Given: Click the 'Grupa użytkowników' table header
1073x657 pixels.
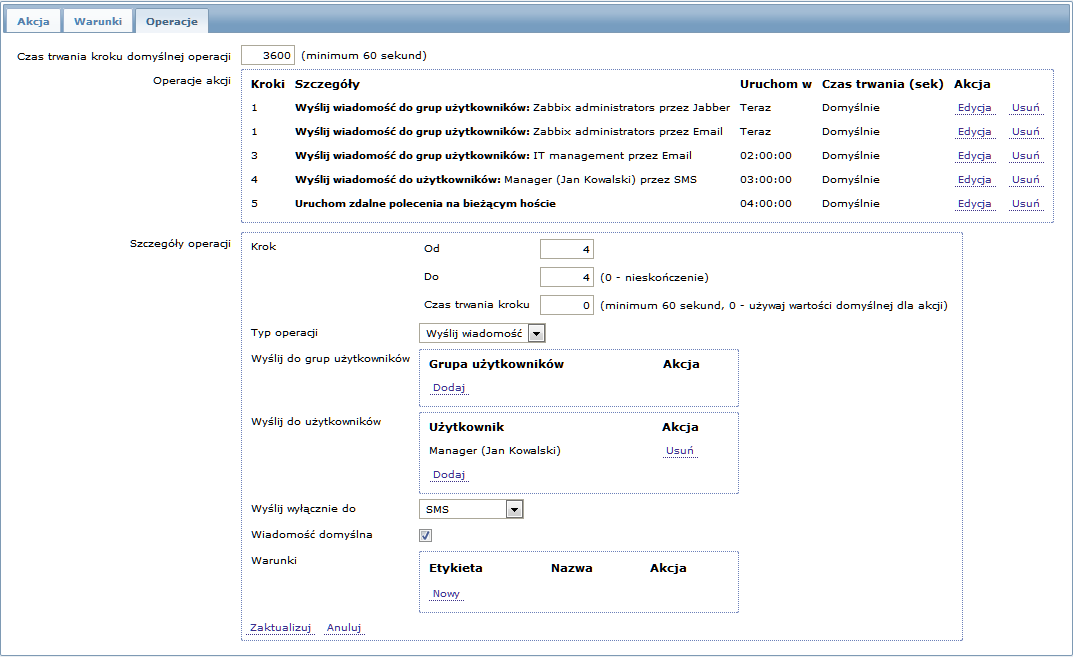Looking at the screenshot, I should click(x=496, y=364).
